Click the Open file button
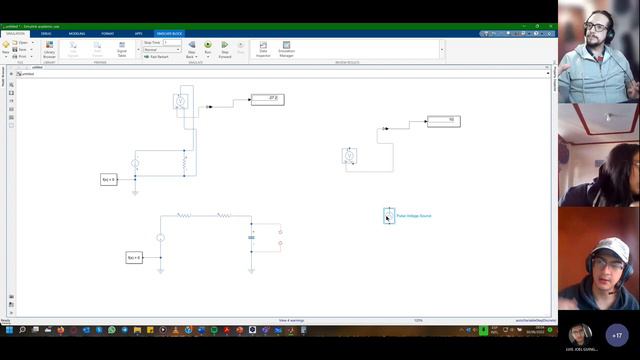Viewport: 640px width, 360px height. 20,43
